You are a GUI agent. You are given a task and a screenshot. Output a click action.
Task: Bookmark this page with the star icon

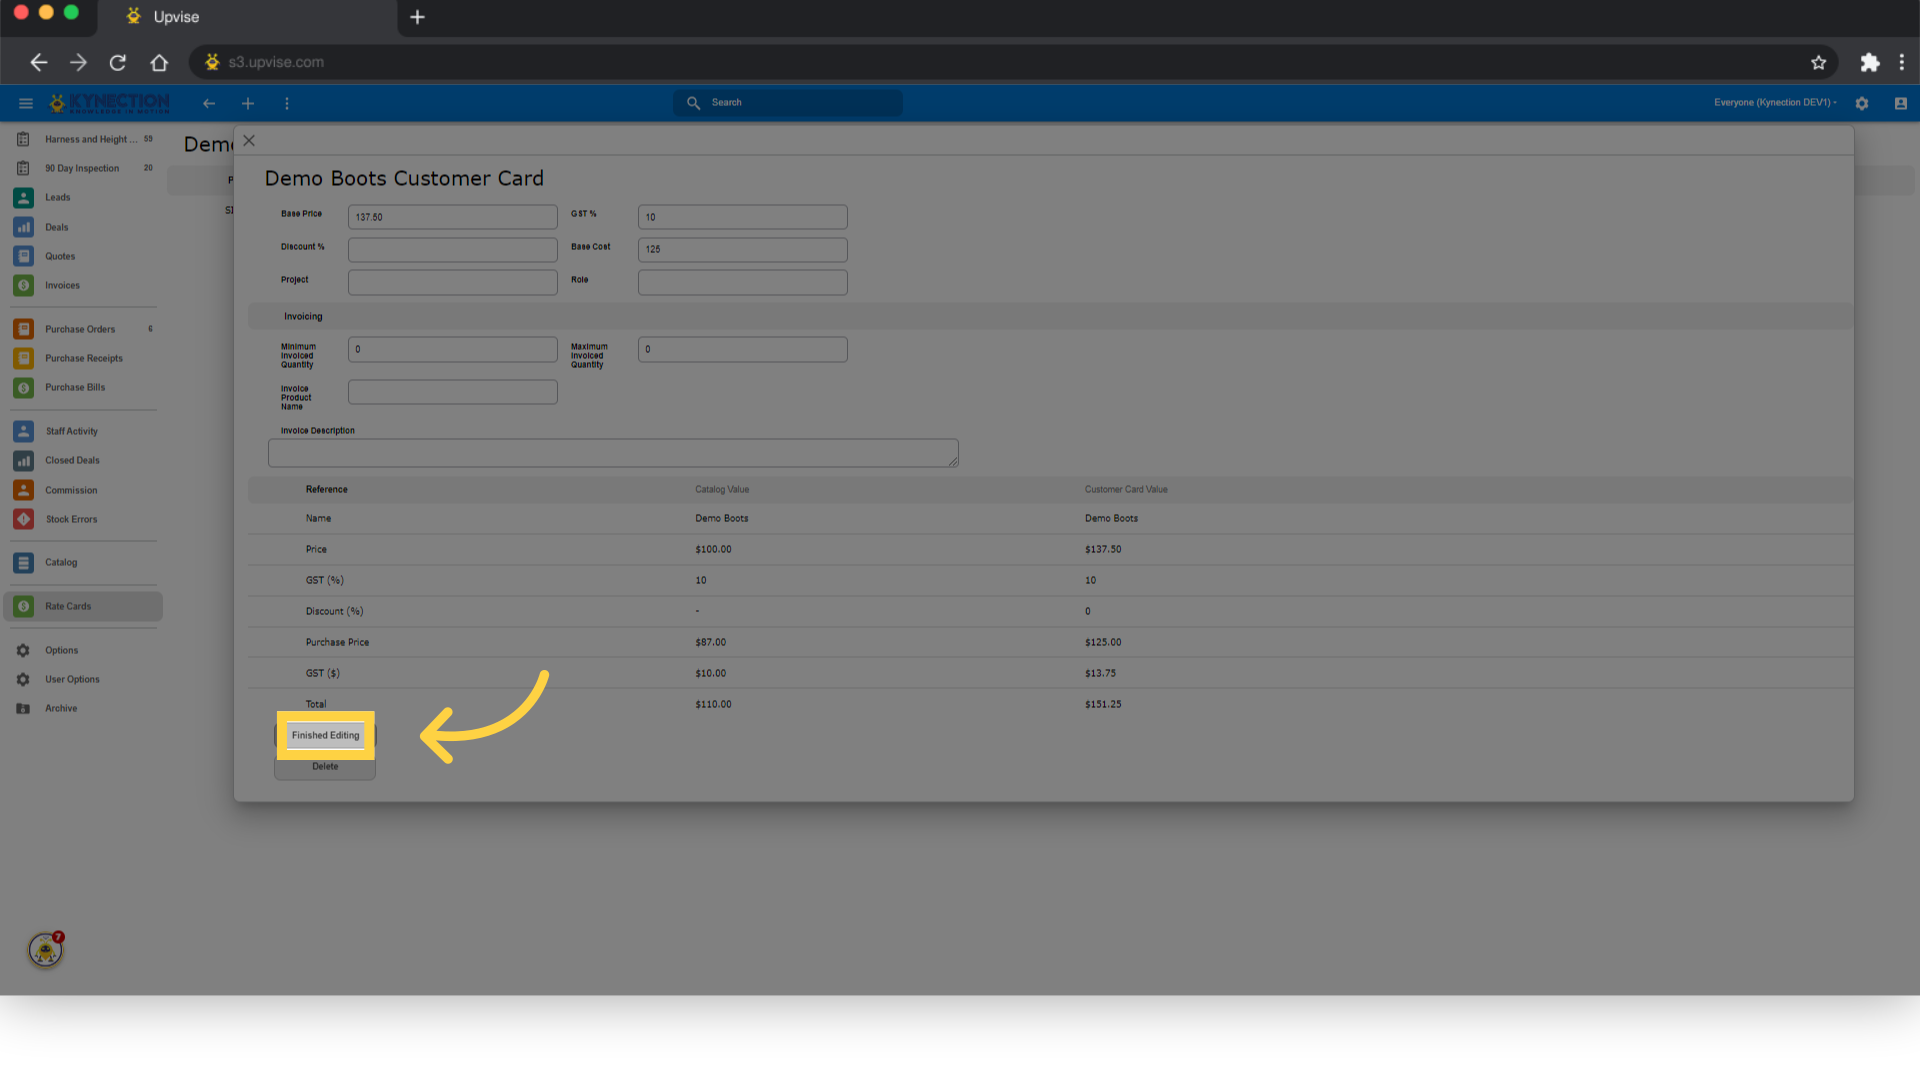1819,62
